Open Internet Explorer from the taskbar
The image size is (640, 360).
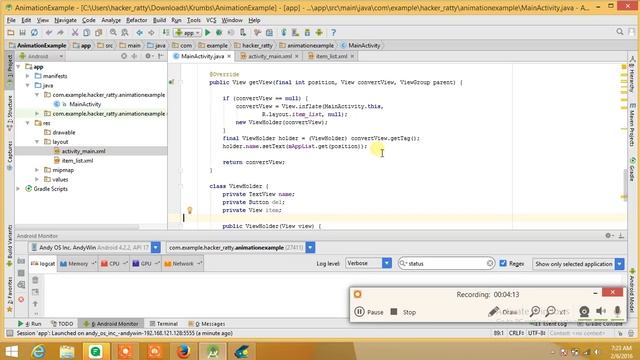point(38,351)
